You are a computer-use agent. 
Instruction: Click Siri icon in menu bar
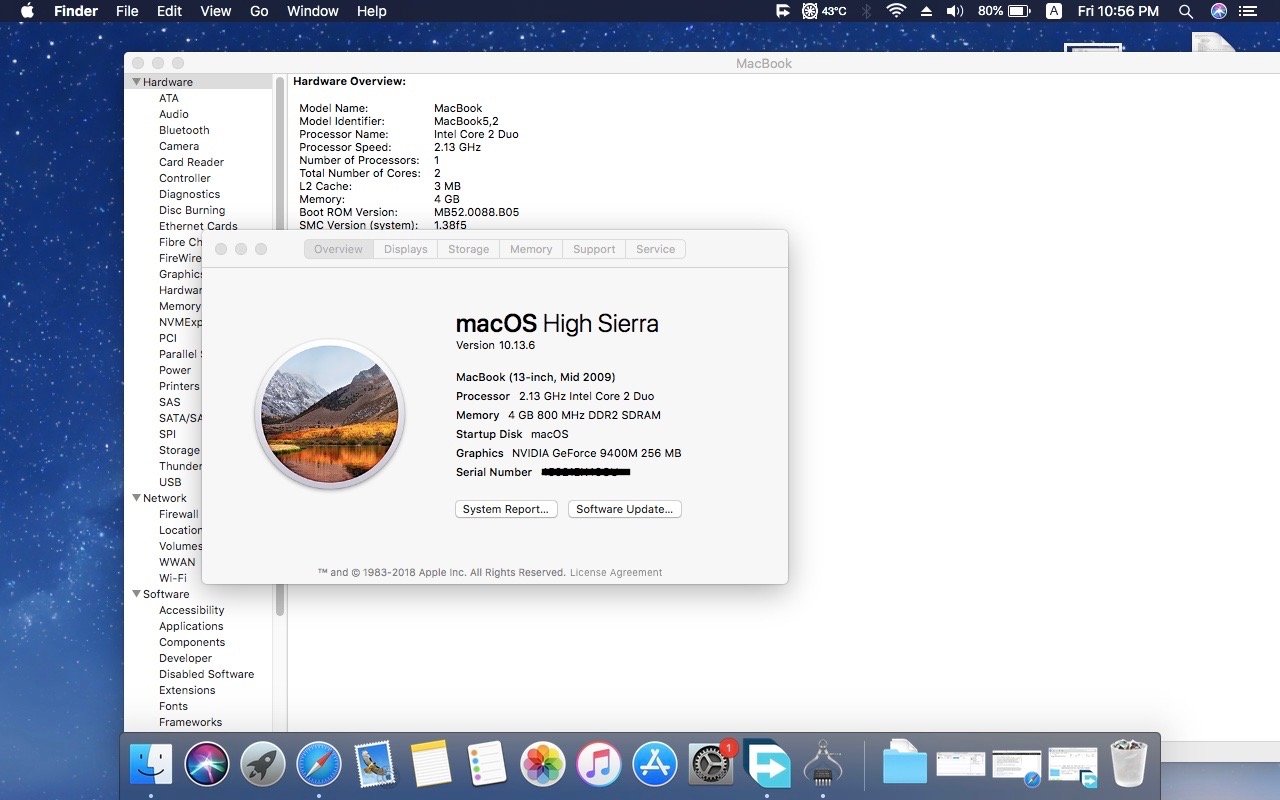click(x=1218, y=11)
